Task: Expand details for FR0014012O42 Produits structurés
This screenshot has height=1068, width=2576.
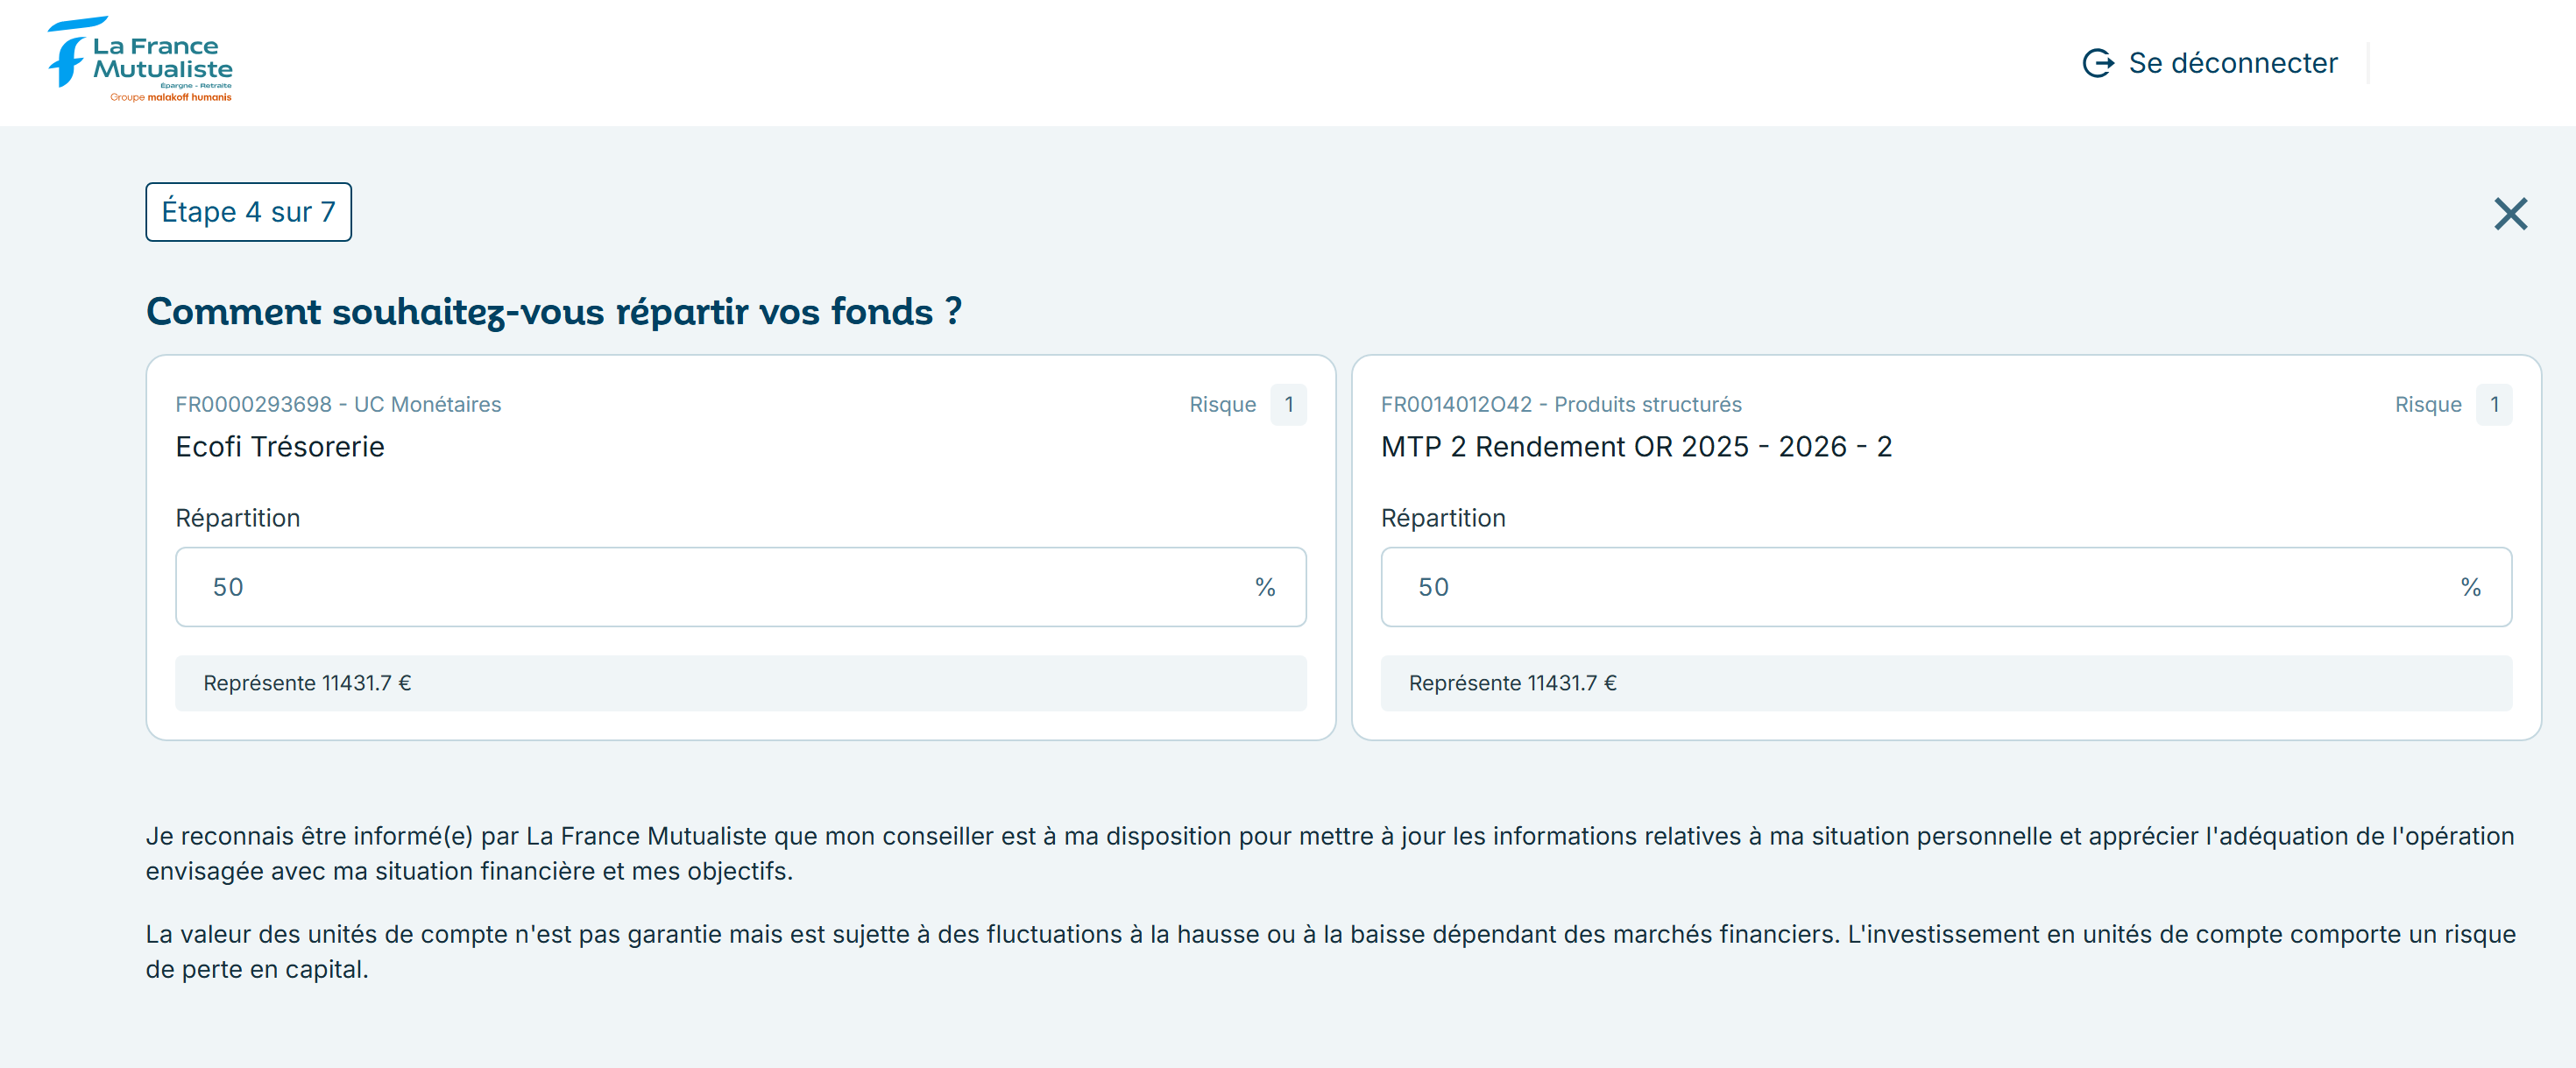Action: coord(1561,404)
